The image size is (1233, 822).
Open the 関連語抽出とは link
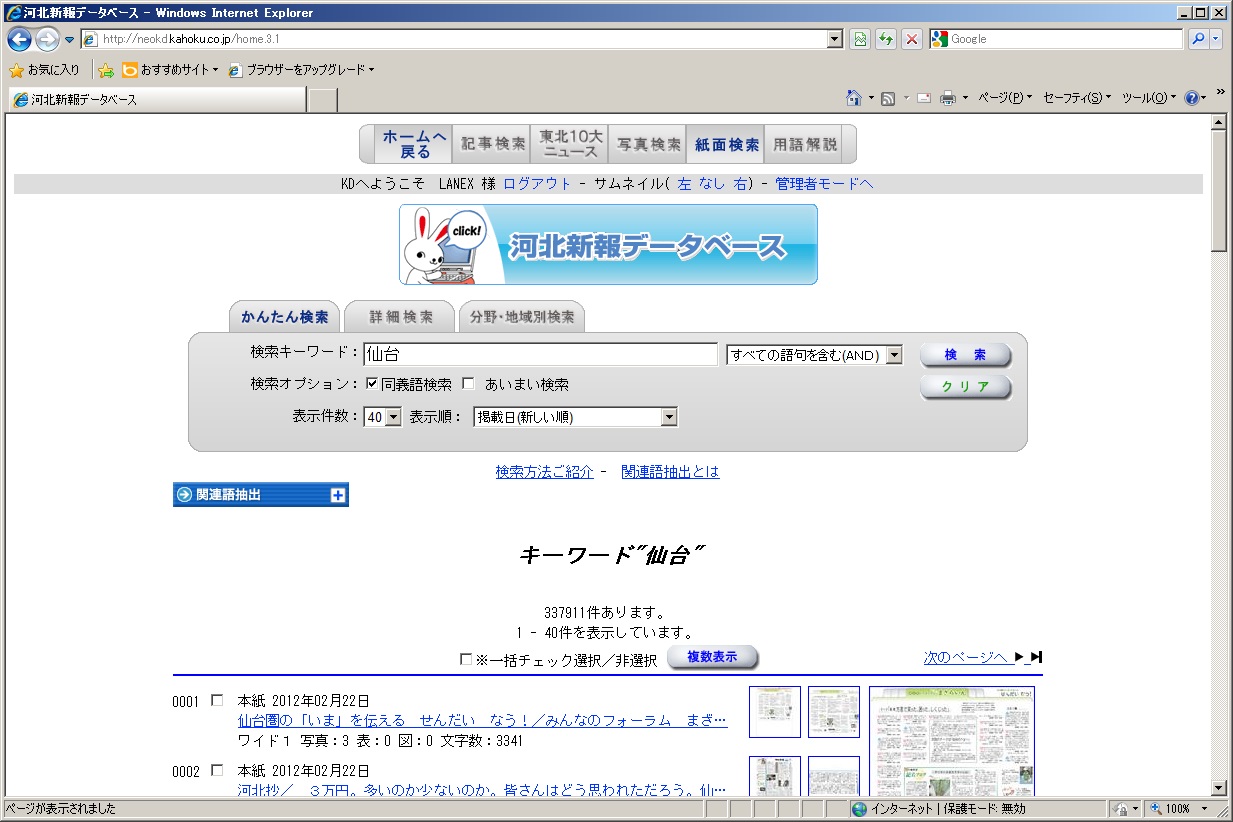(670, 471)
